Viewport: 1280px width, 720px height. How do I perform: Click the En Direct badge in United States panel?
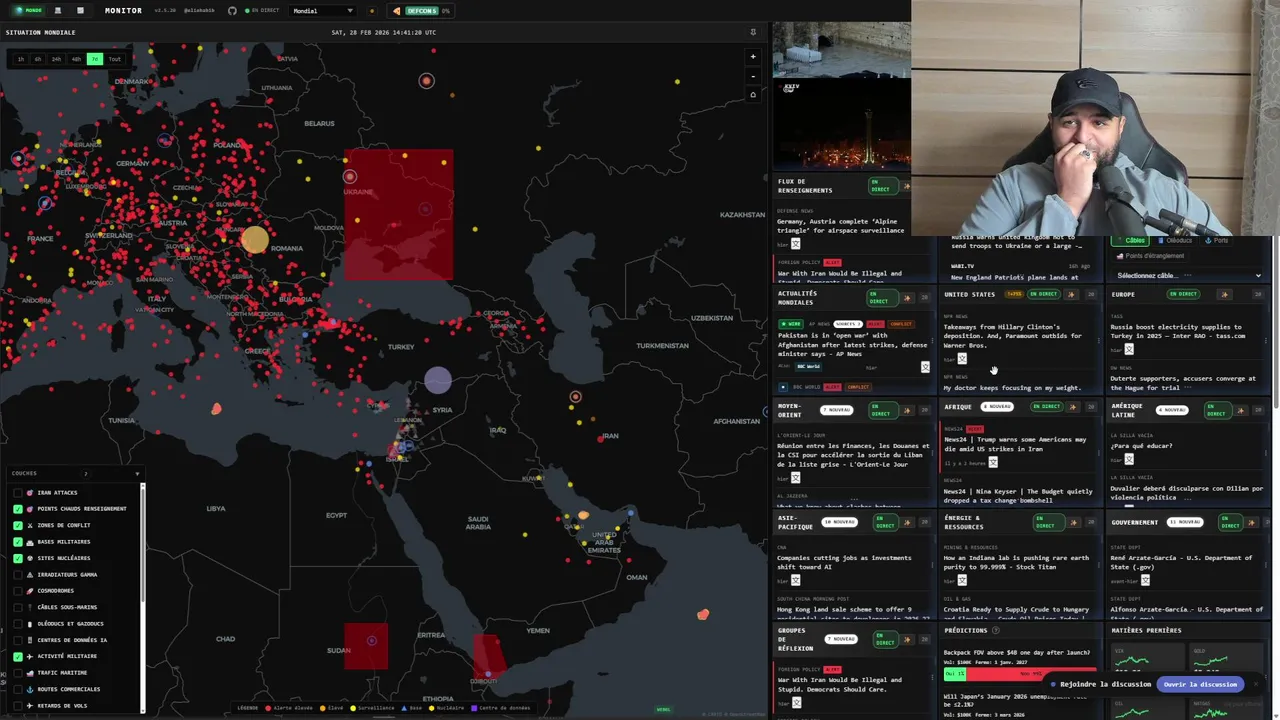pyautogui.click(x=1044, y=294)
